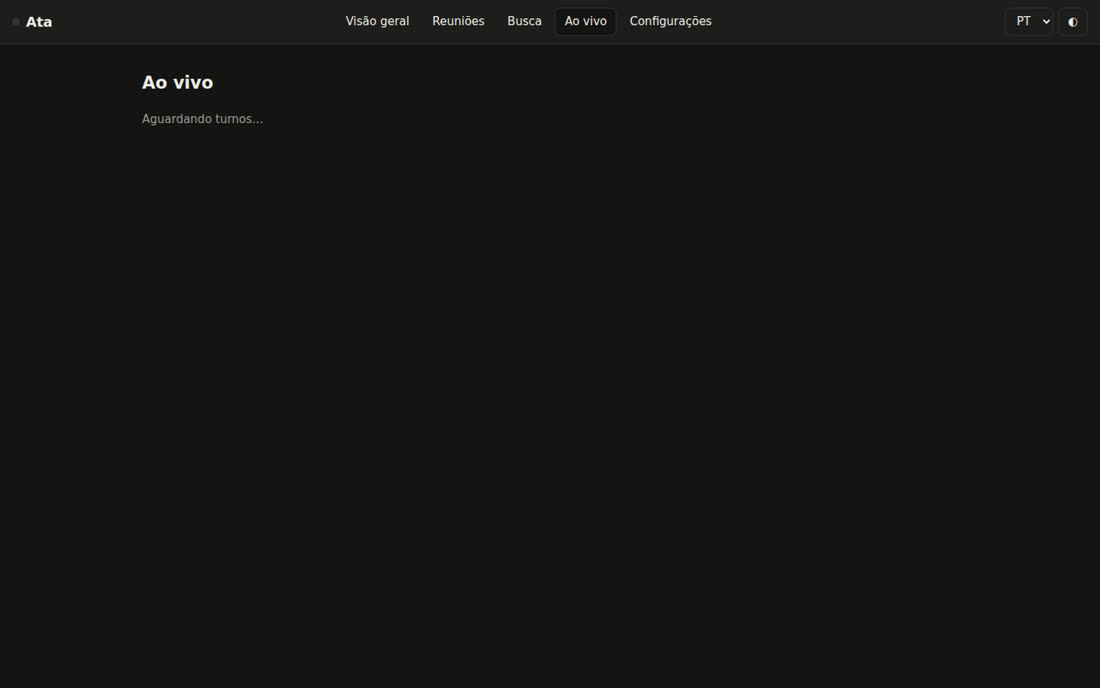Select the PT language label
1100x688 pixels.
click(x=1024, y=22)
